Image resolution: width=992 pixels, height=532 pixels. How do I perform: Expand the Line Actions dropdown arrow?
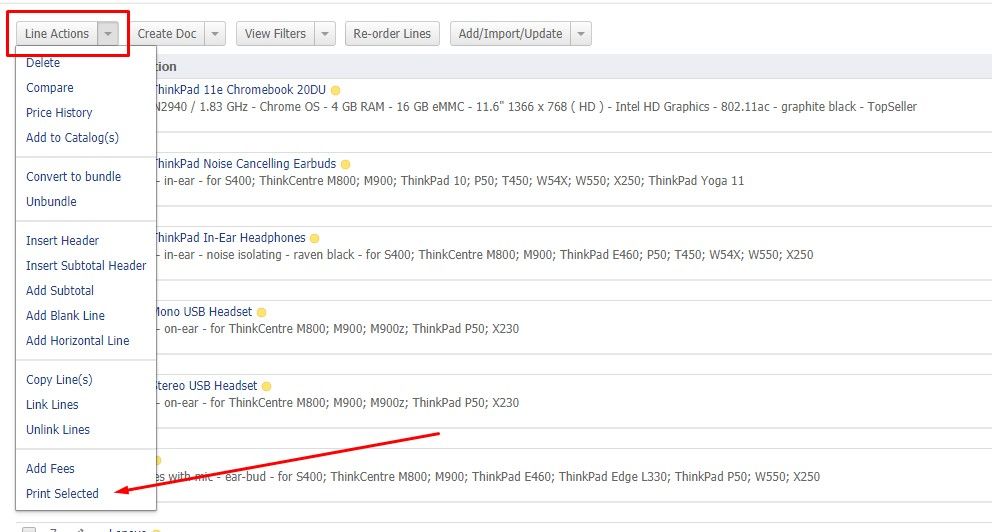[x=108, y=34]
